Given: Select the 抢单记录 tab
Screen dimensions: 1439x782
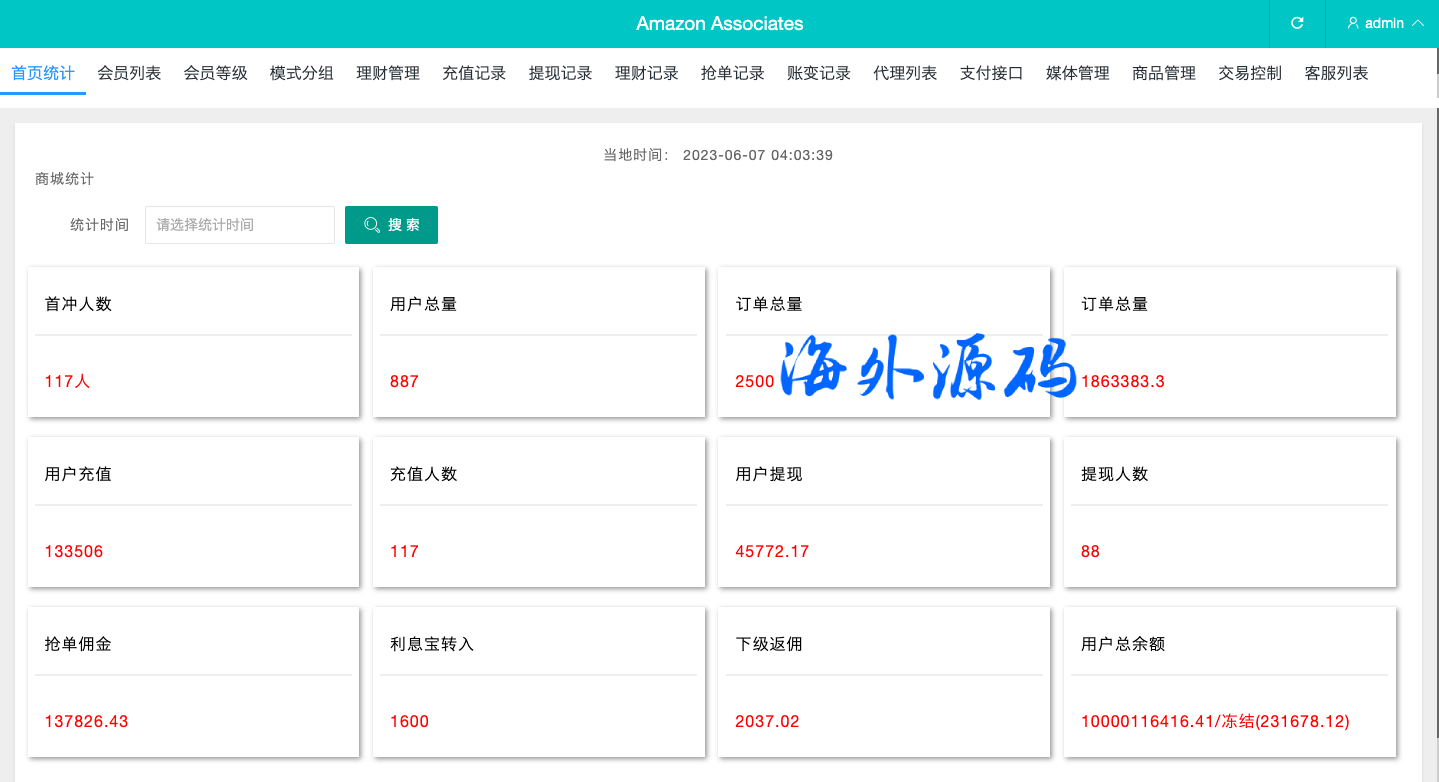Looking at the screenshot, I should (x=733, y=73).
